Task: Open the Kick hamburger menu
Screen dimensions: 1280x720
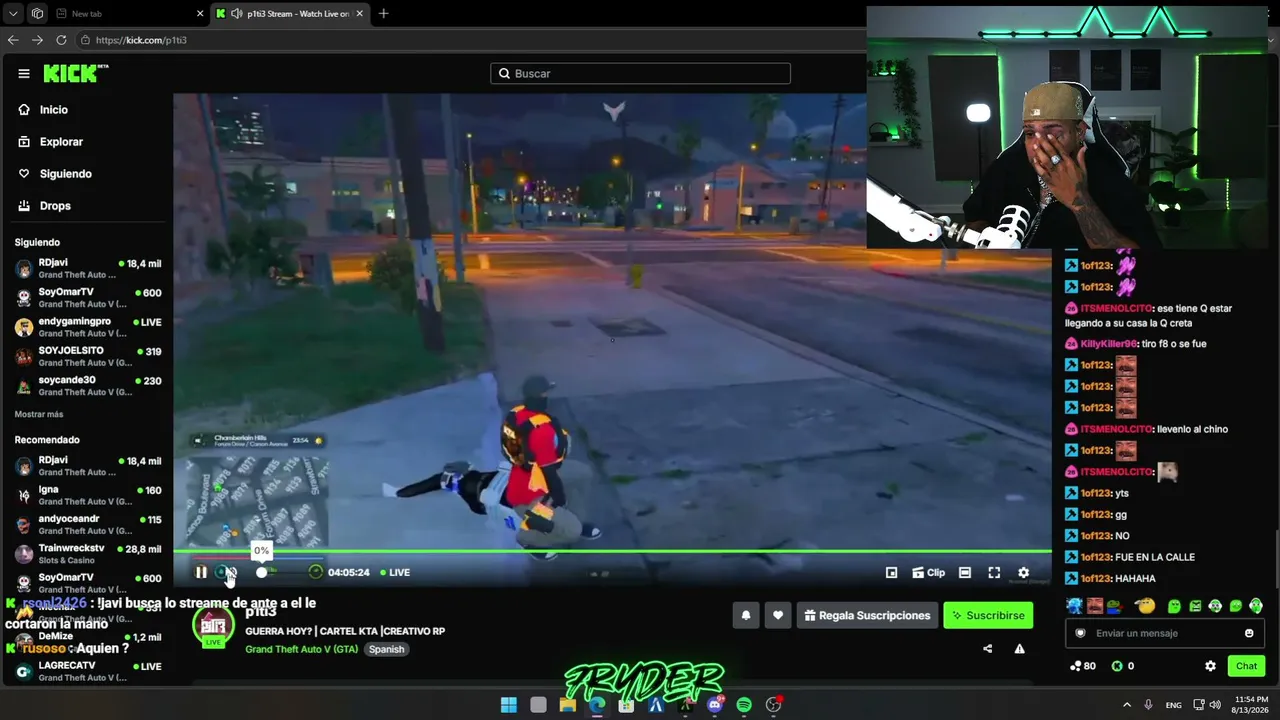Action: 24,73
